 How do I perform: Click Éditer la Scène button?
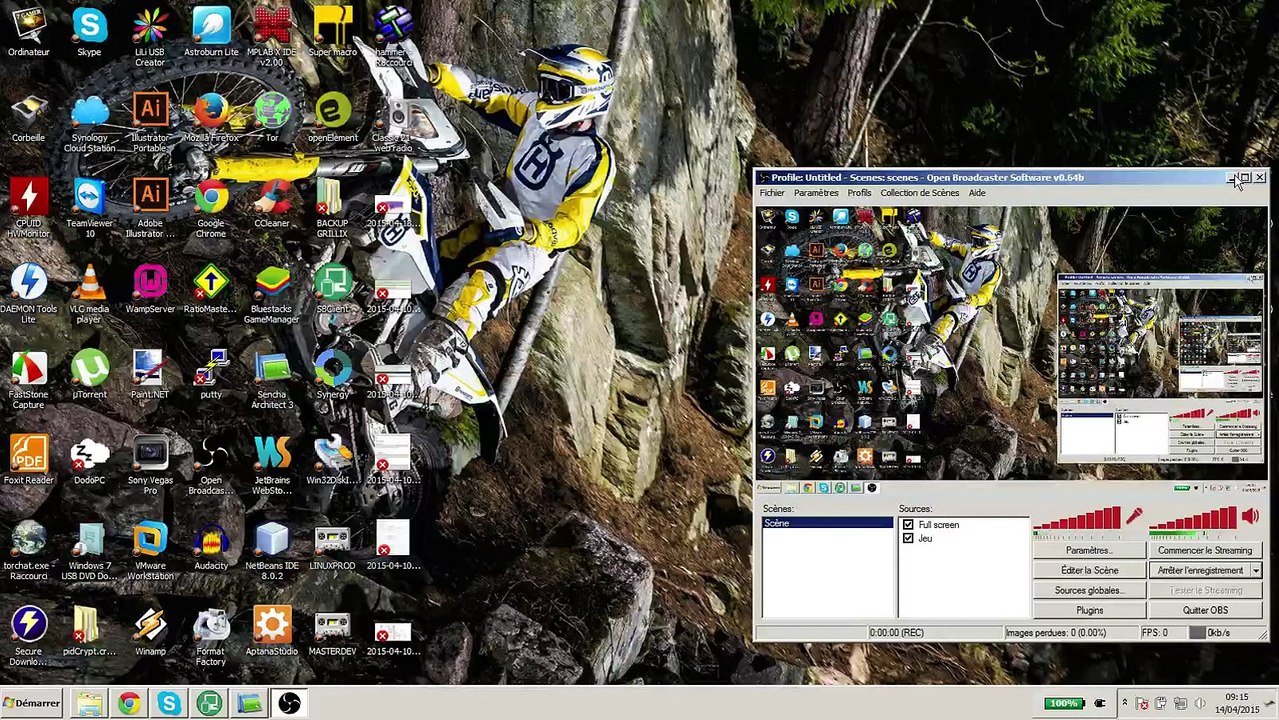(1089, 570)
